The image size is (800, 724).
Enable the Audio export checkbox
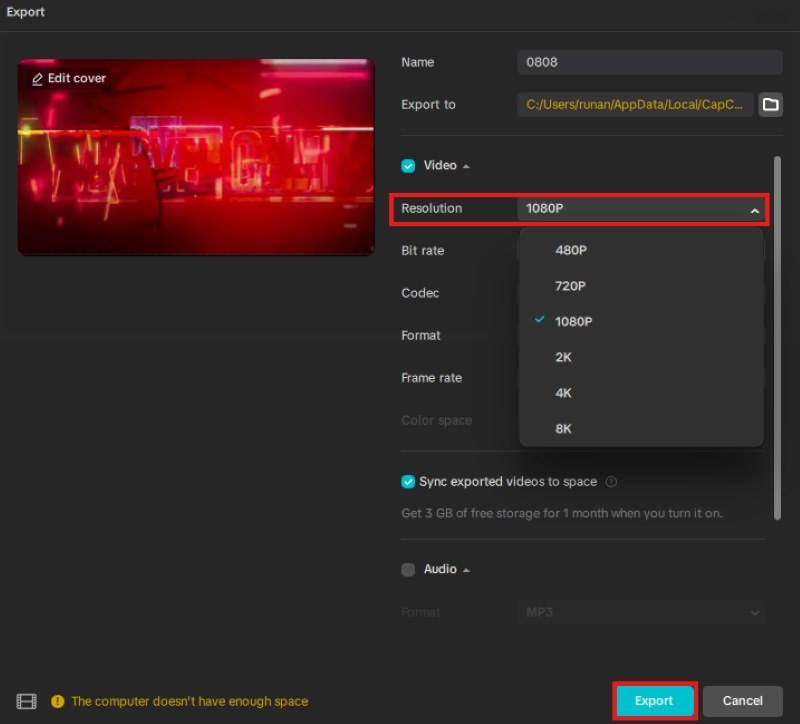pyautogui.click(x=408, y=568)
